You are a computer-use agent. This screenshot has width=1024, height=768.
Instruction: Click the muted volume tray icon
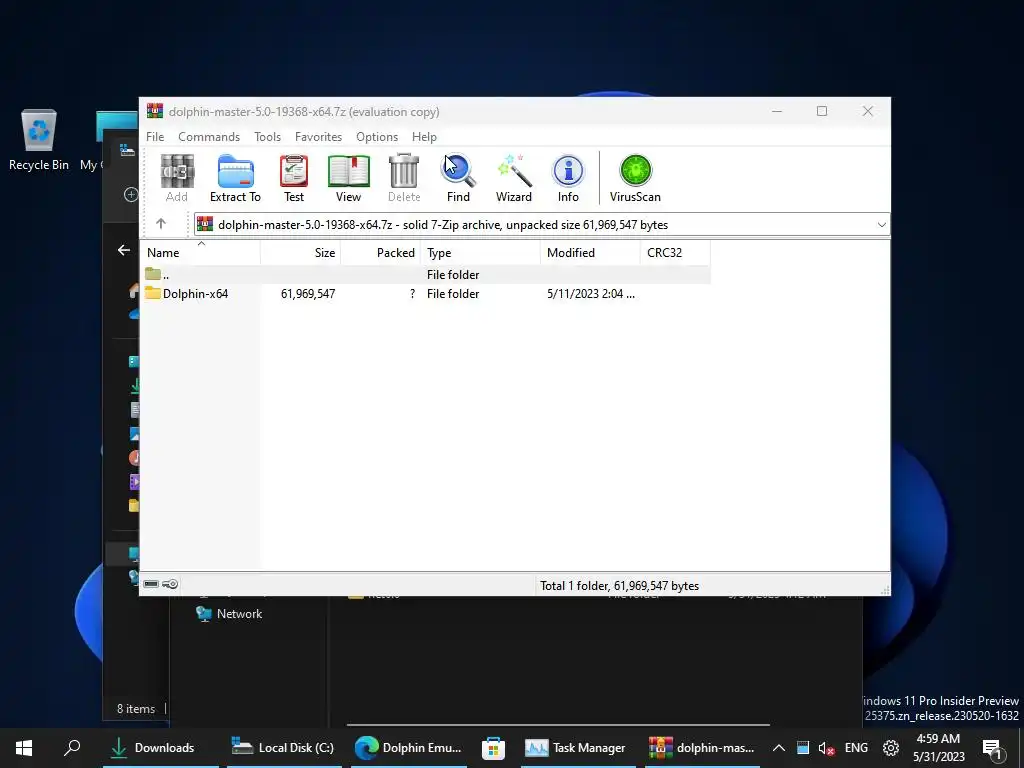[827, 748]
